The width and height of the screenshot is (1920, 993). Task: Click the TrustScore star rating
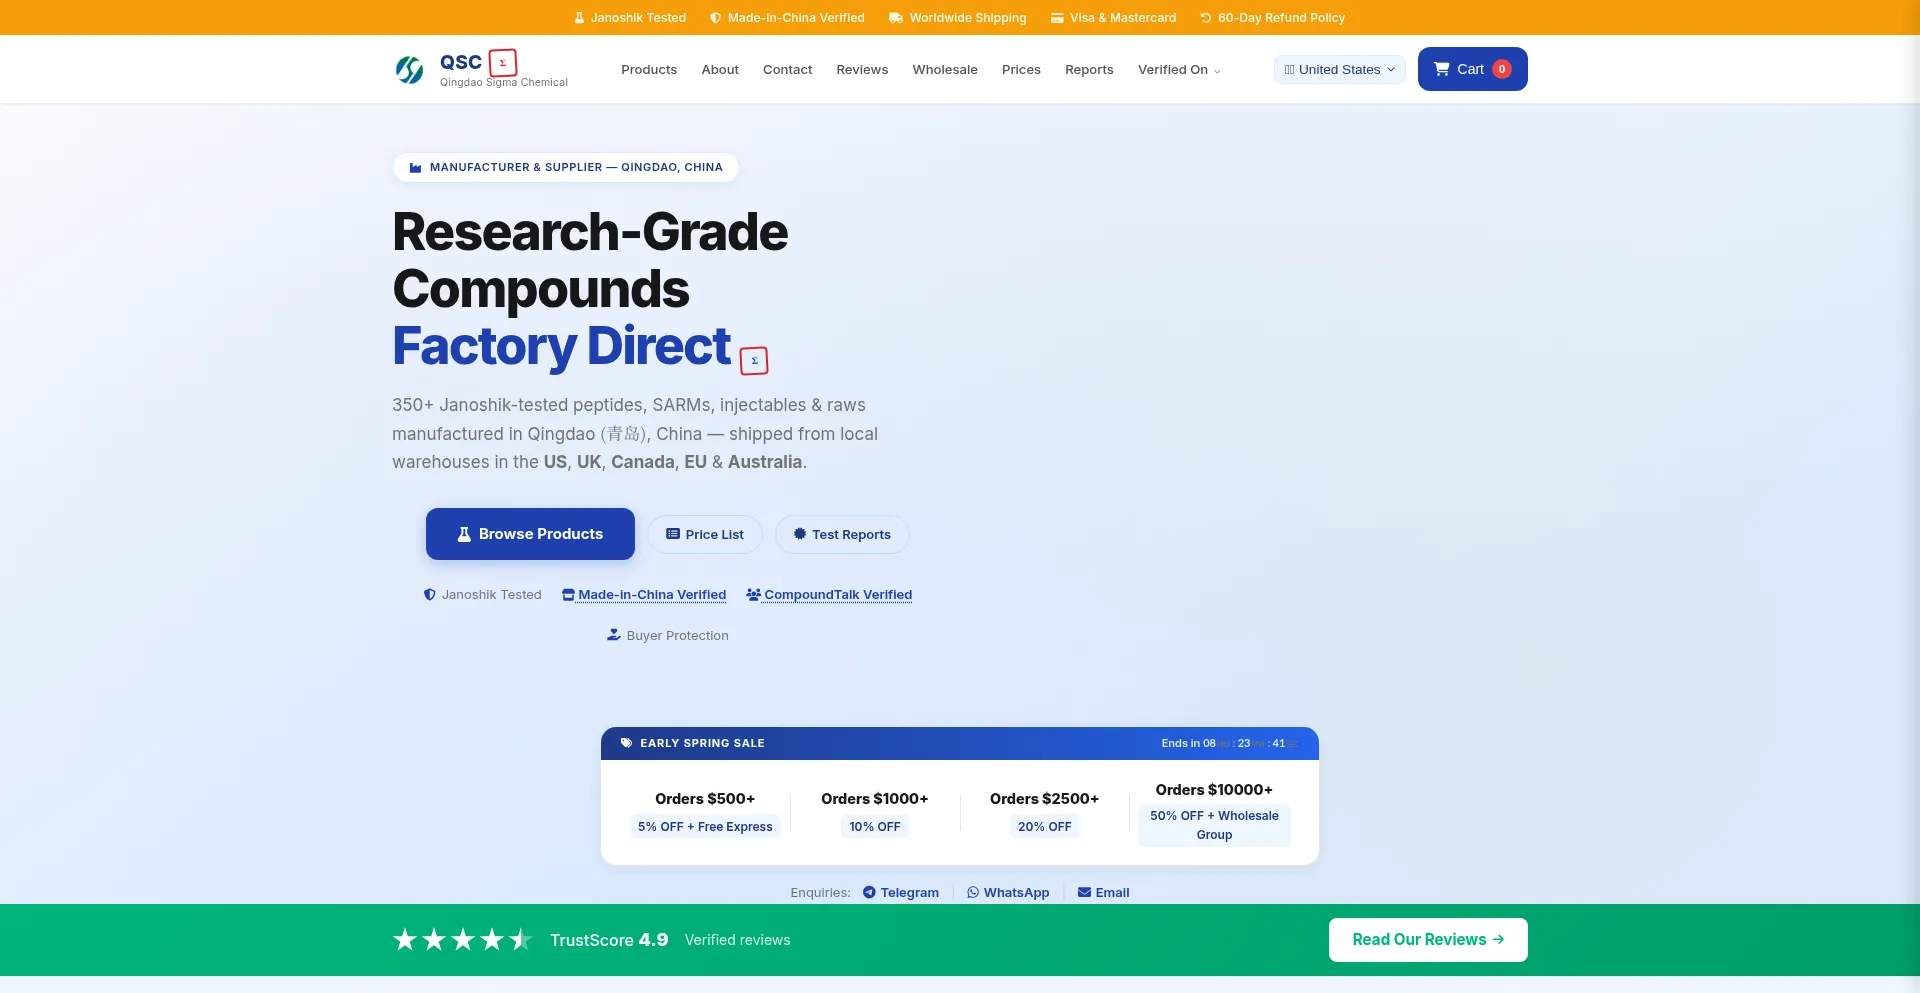tap(463, 940)
